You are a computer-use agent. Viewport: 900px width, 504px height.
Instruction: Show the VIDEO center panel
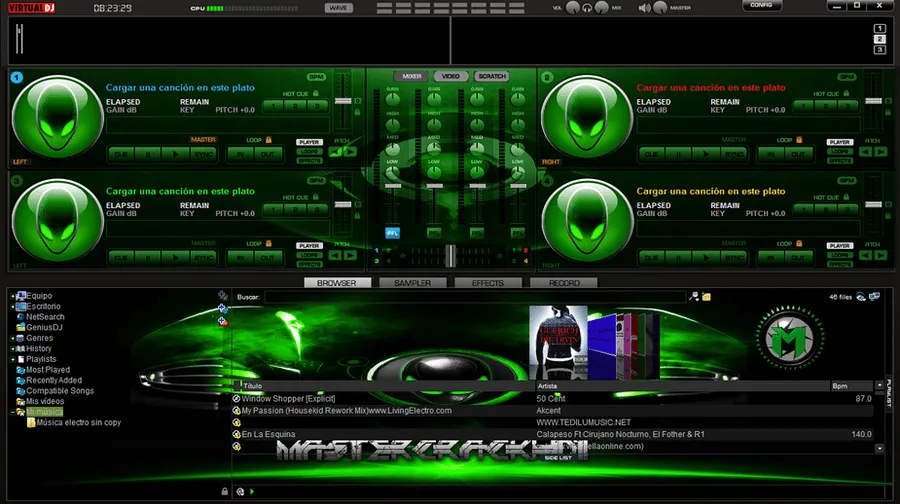451,76
